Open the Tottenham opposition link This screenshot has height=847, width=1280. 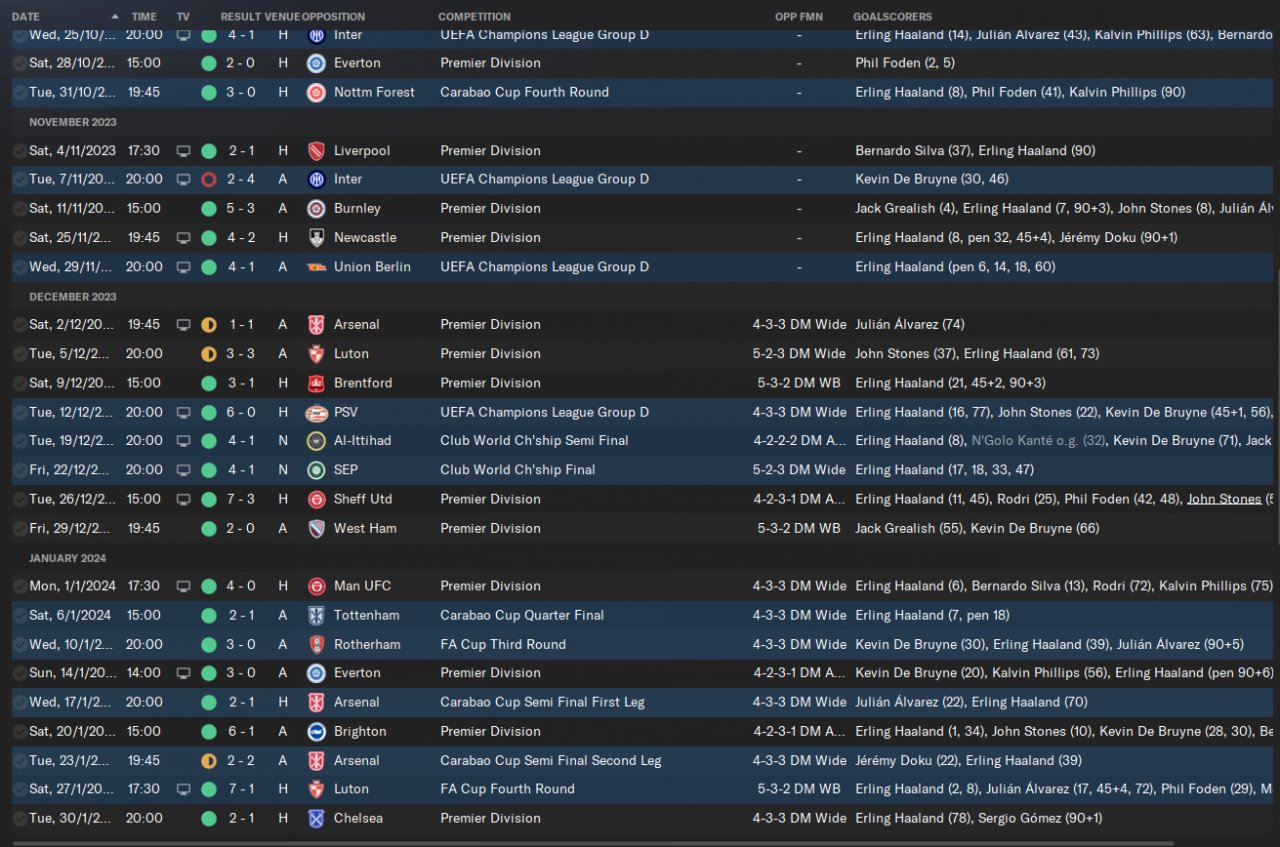tap(366, 615)
